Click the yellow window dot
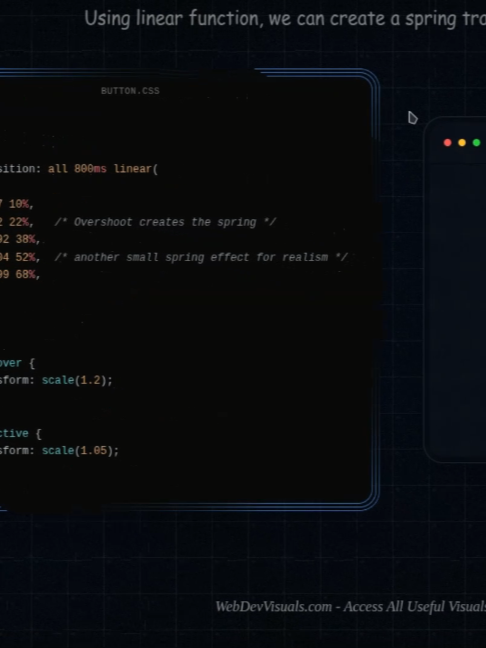 462,143
